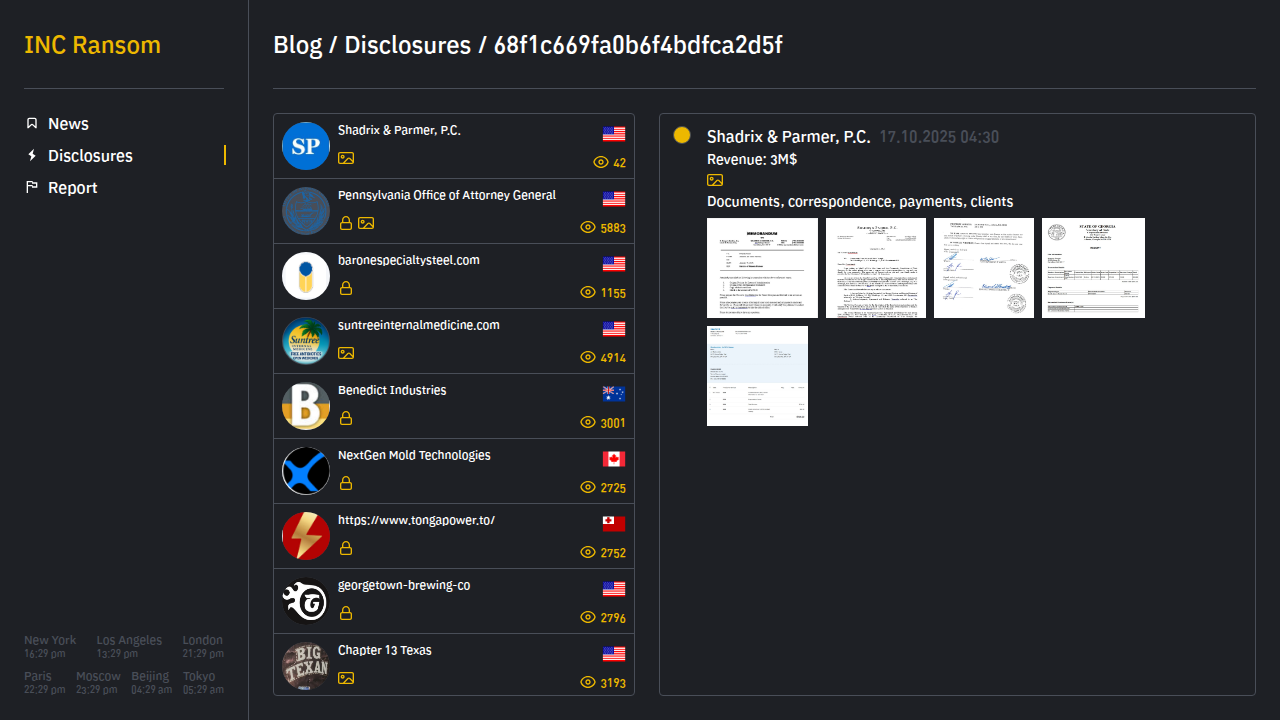Click the Disclosures lightning bolt icon
Screen dimensions: 1280x720
32,156
